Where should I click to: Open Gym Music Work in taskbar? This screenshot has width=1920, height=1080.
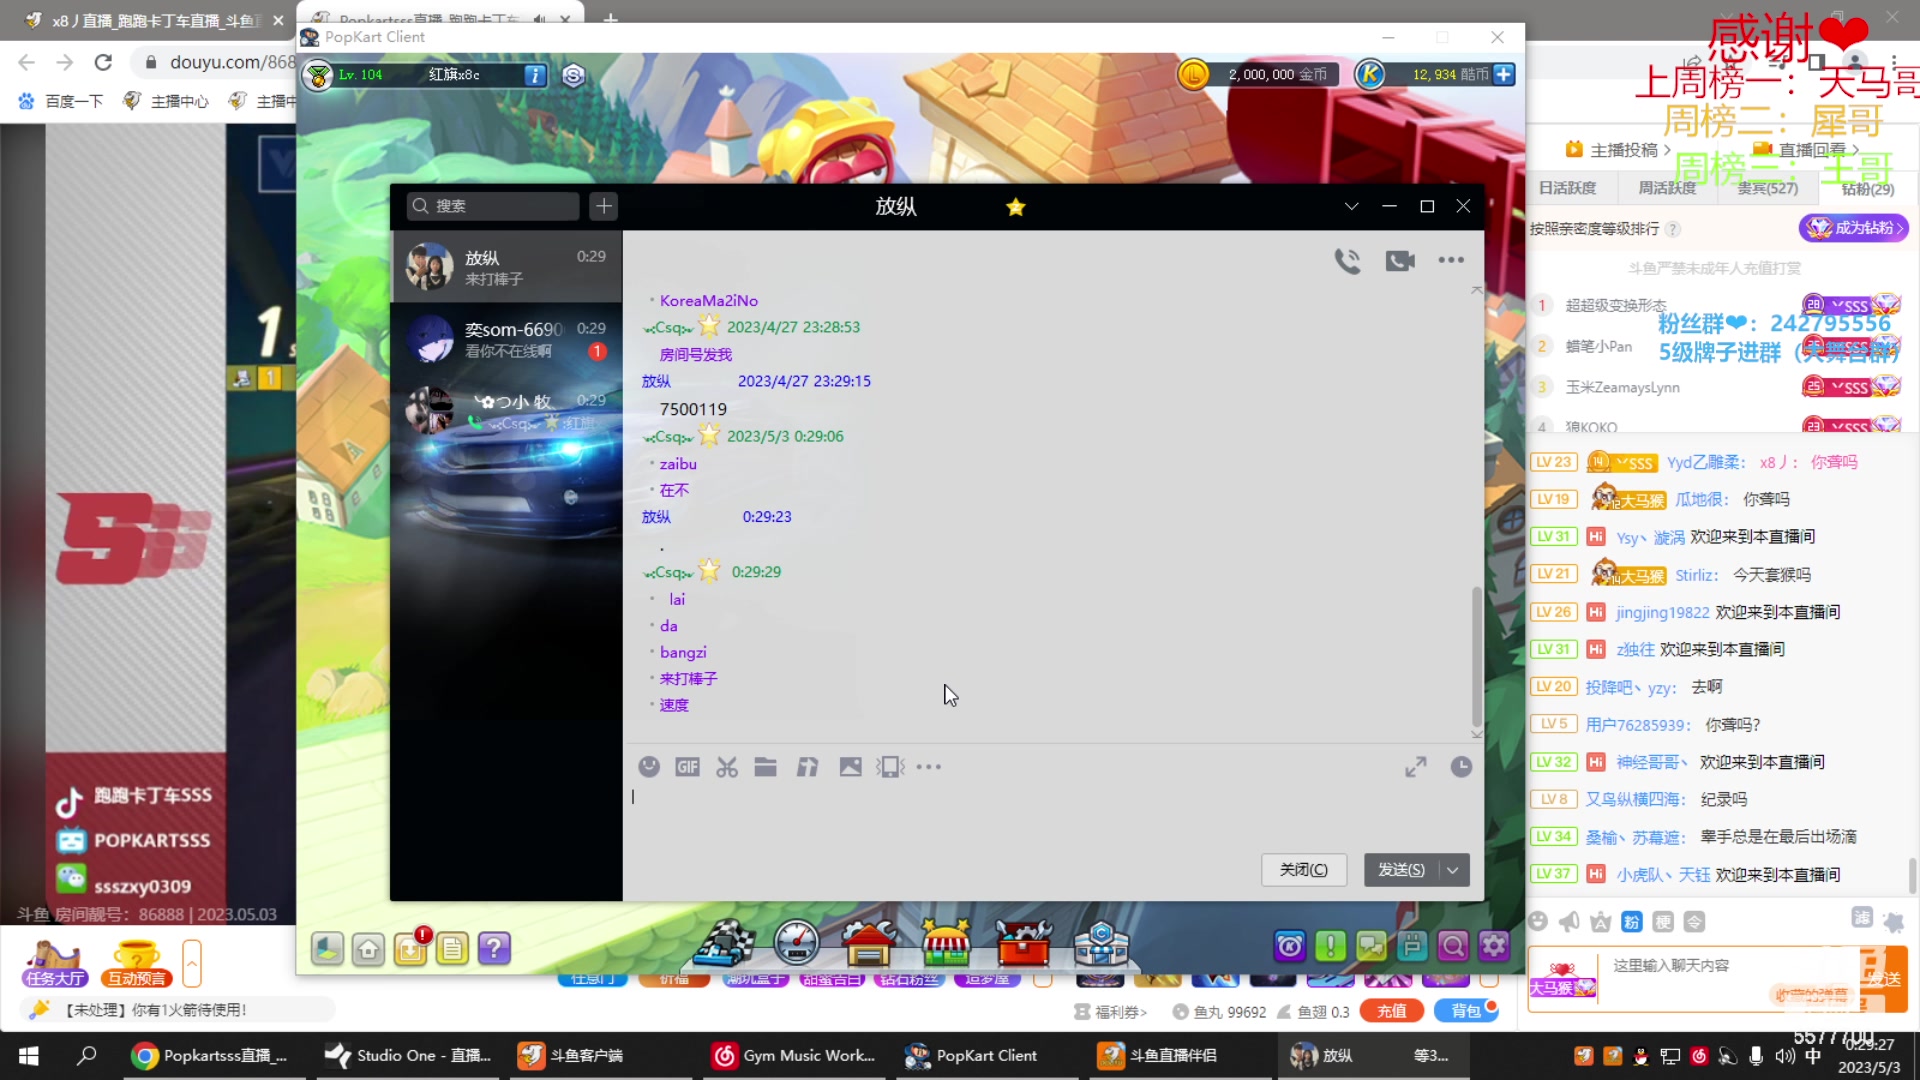coord(795,1056)
